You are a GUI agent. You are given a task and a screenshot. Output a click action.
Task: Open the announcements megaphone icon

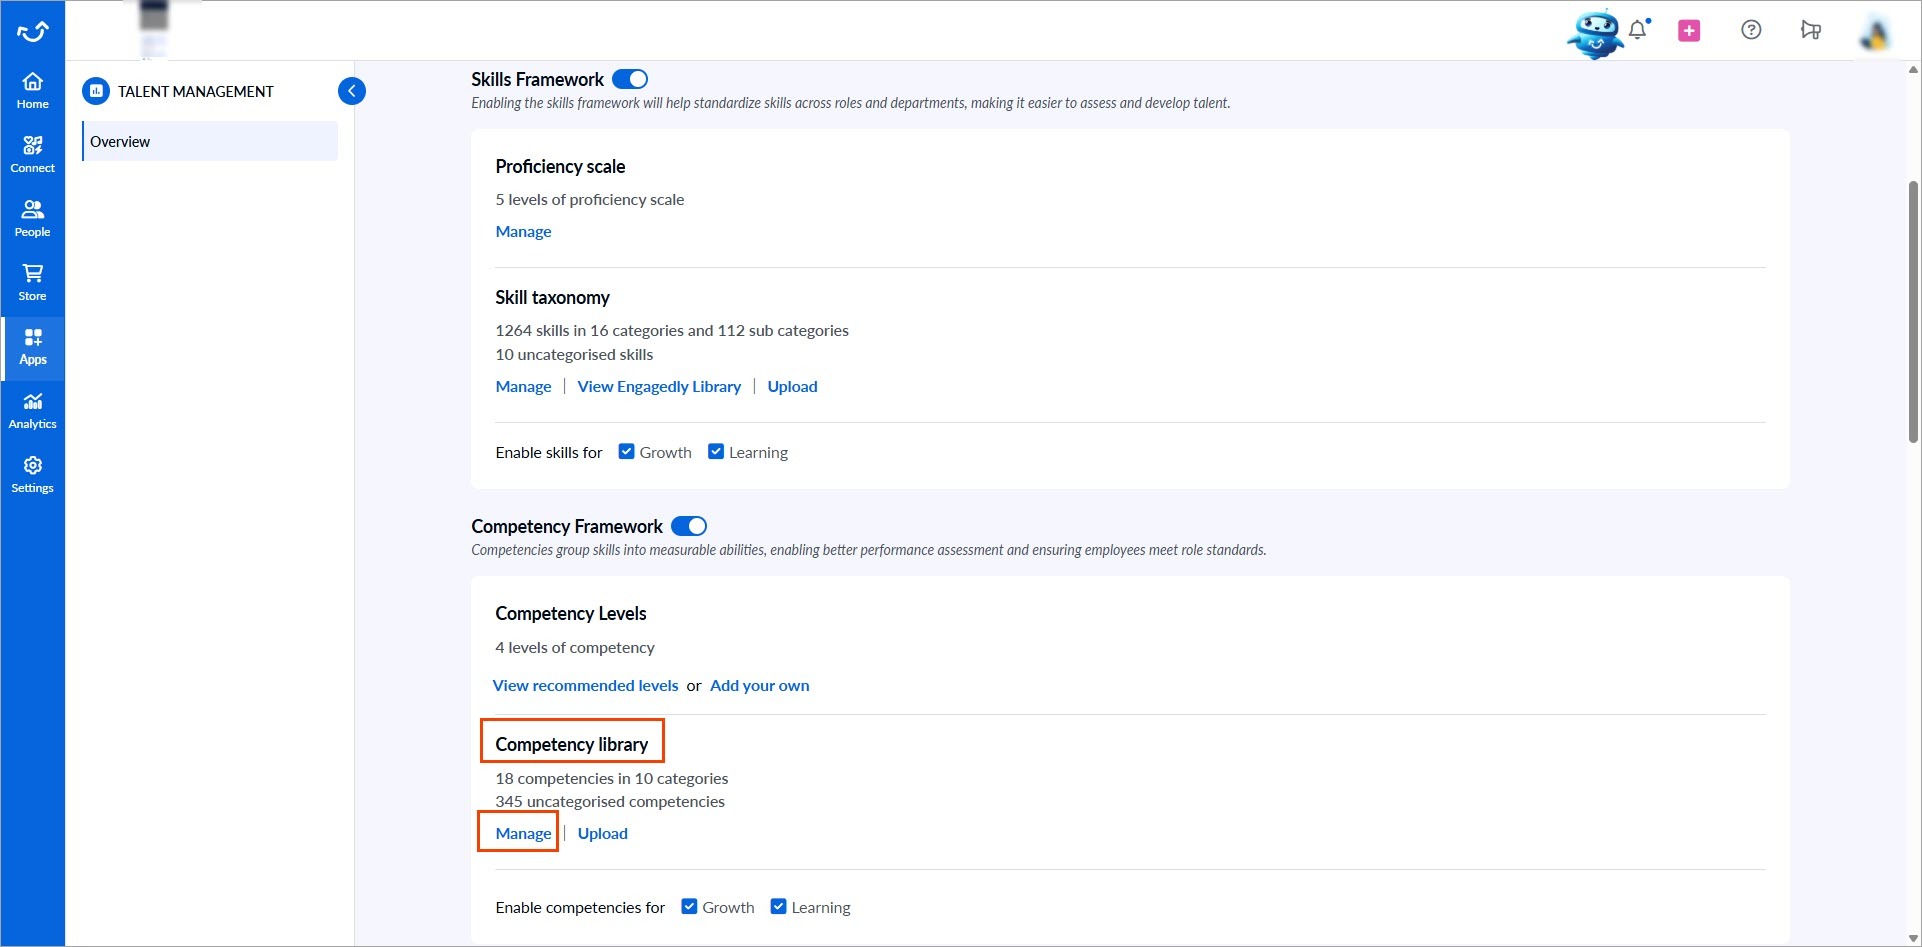coord(1811,30)
